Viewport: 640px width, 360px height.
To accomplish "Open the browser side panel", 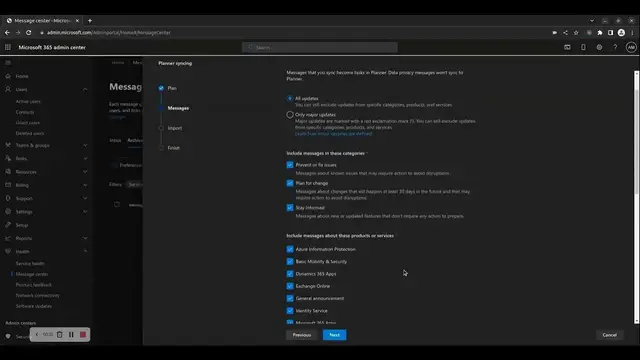I will (611, 33).
